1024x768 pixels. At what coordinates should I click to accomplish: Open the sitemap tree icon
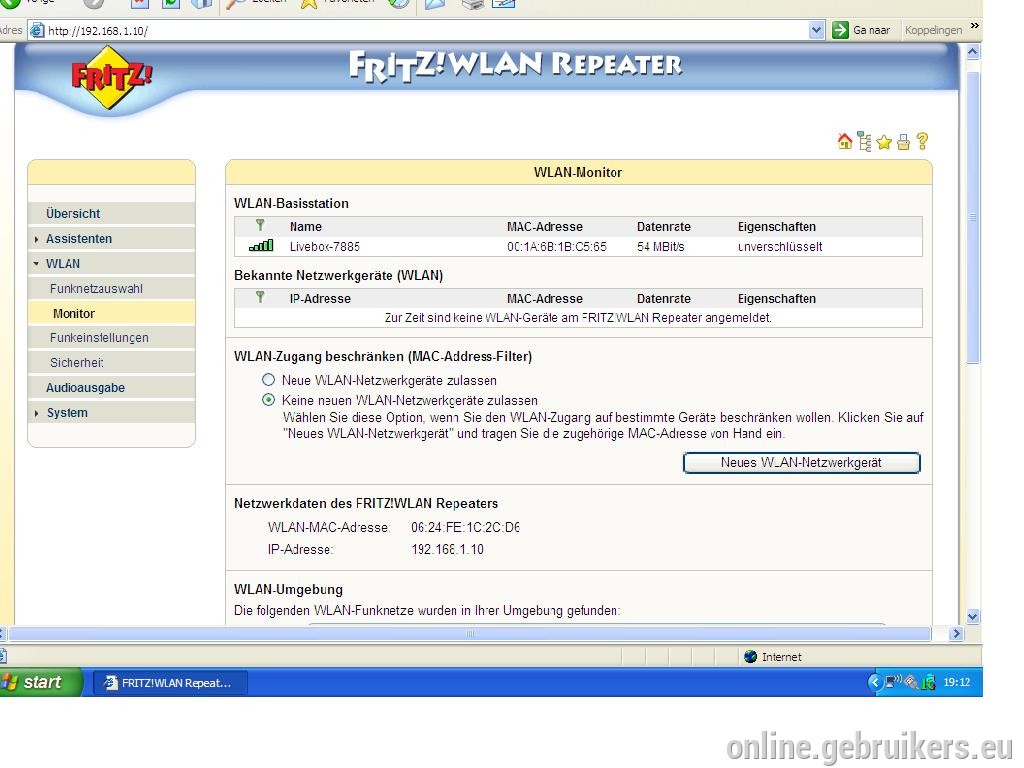[865, 141]
